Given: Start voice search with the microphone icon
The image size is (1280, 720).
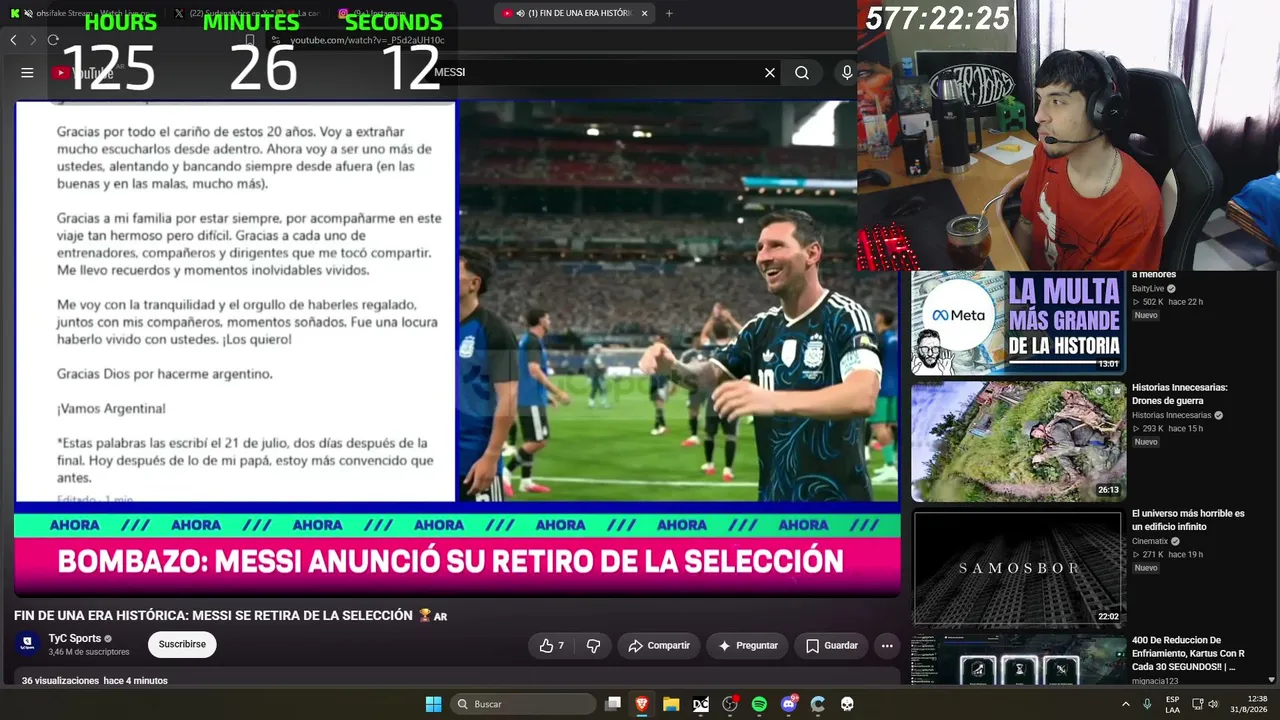Looking at the screenshot, I should point(847,73).
